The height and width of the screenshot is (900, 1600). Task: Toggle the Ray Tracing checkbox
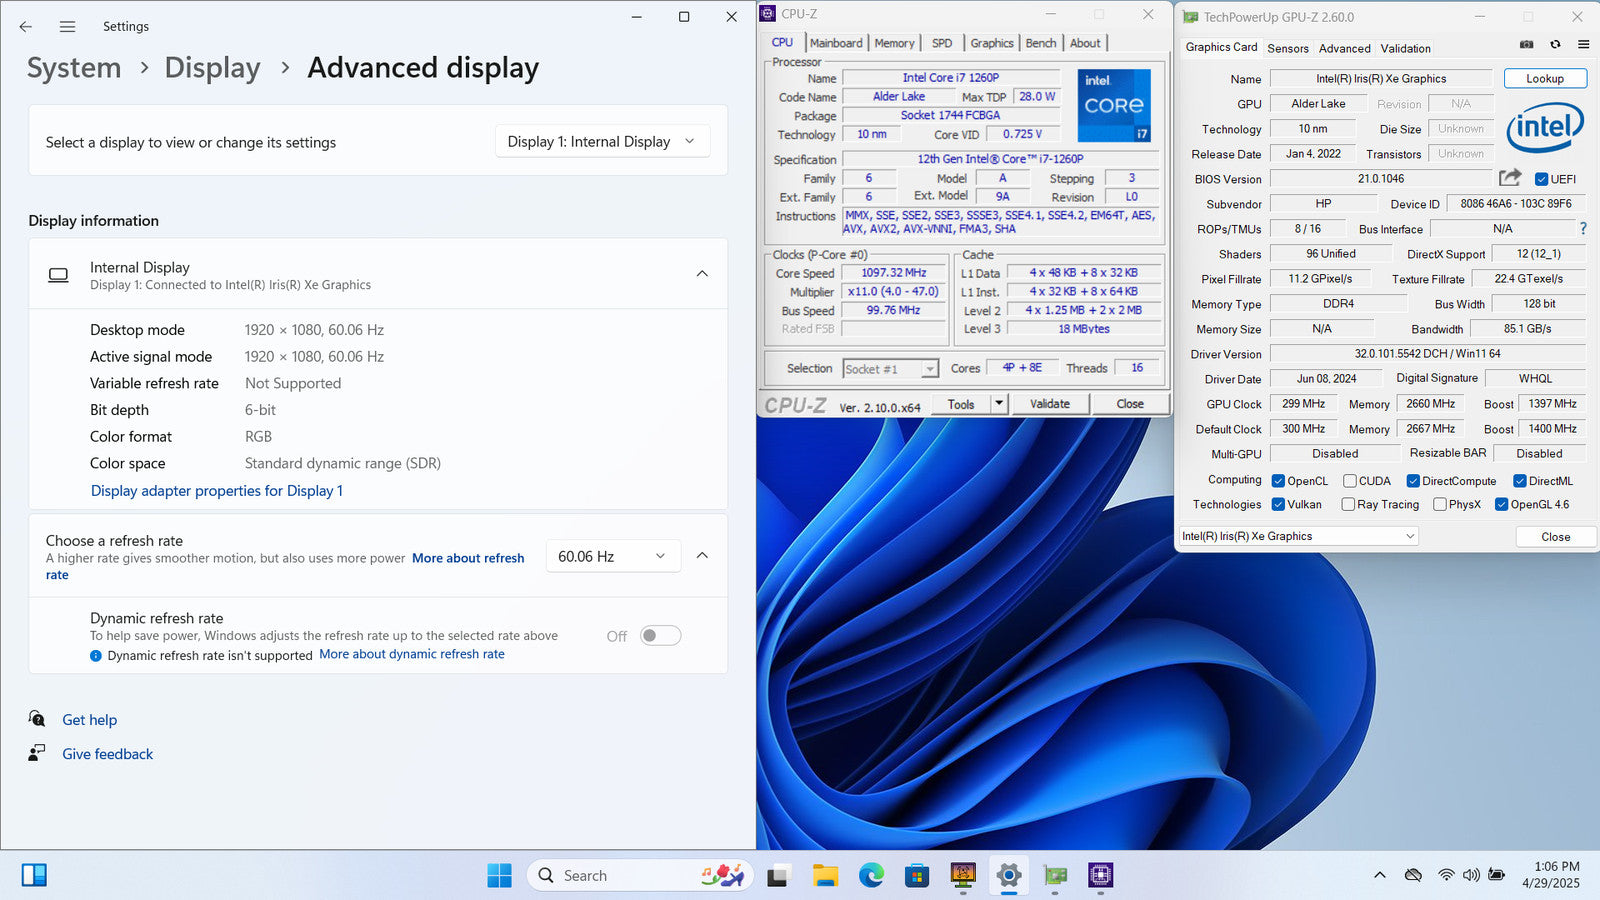[x=1348, y=505]
